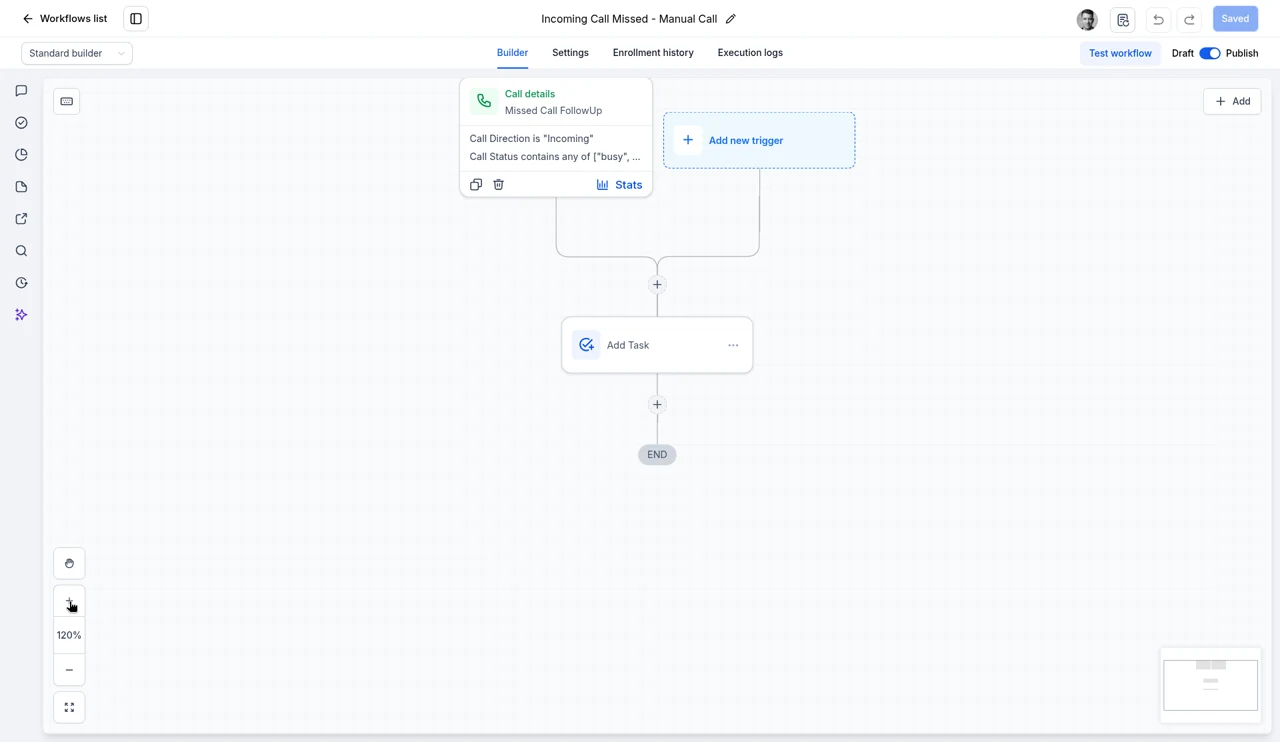Open the Enrollment history tab

(x=653, y=53)
